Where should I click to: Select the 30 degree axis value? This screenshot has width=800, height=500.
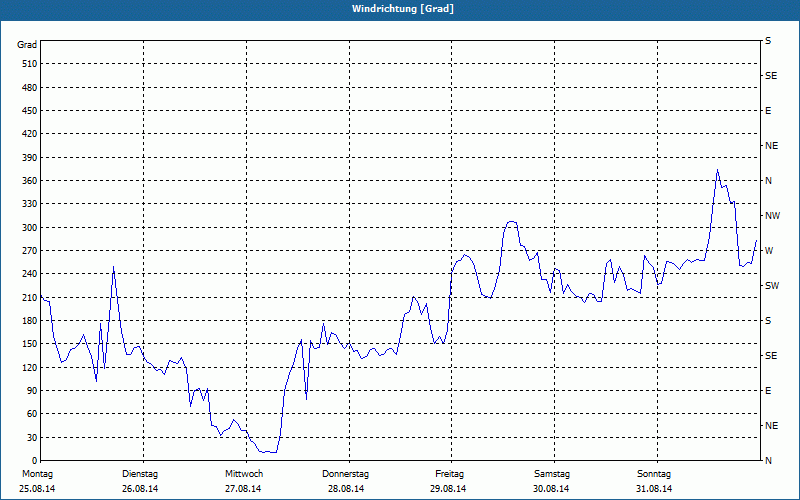pos(32,437)
